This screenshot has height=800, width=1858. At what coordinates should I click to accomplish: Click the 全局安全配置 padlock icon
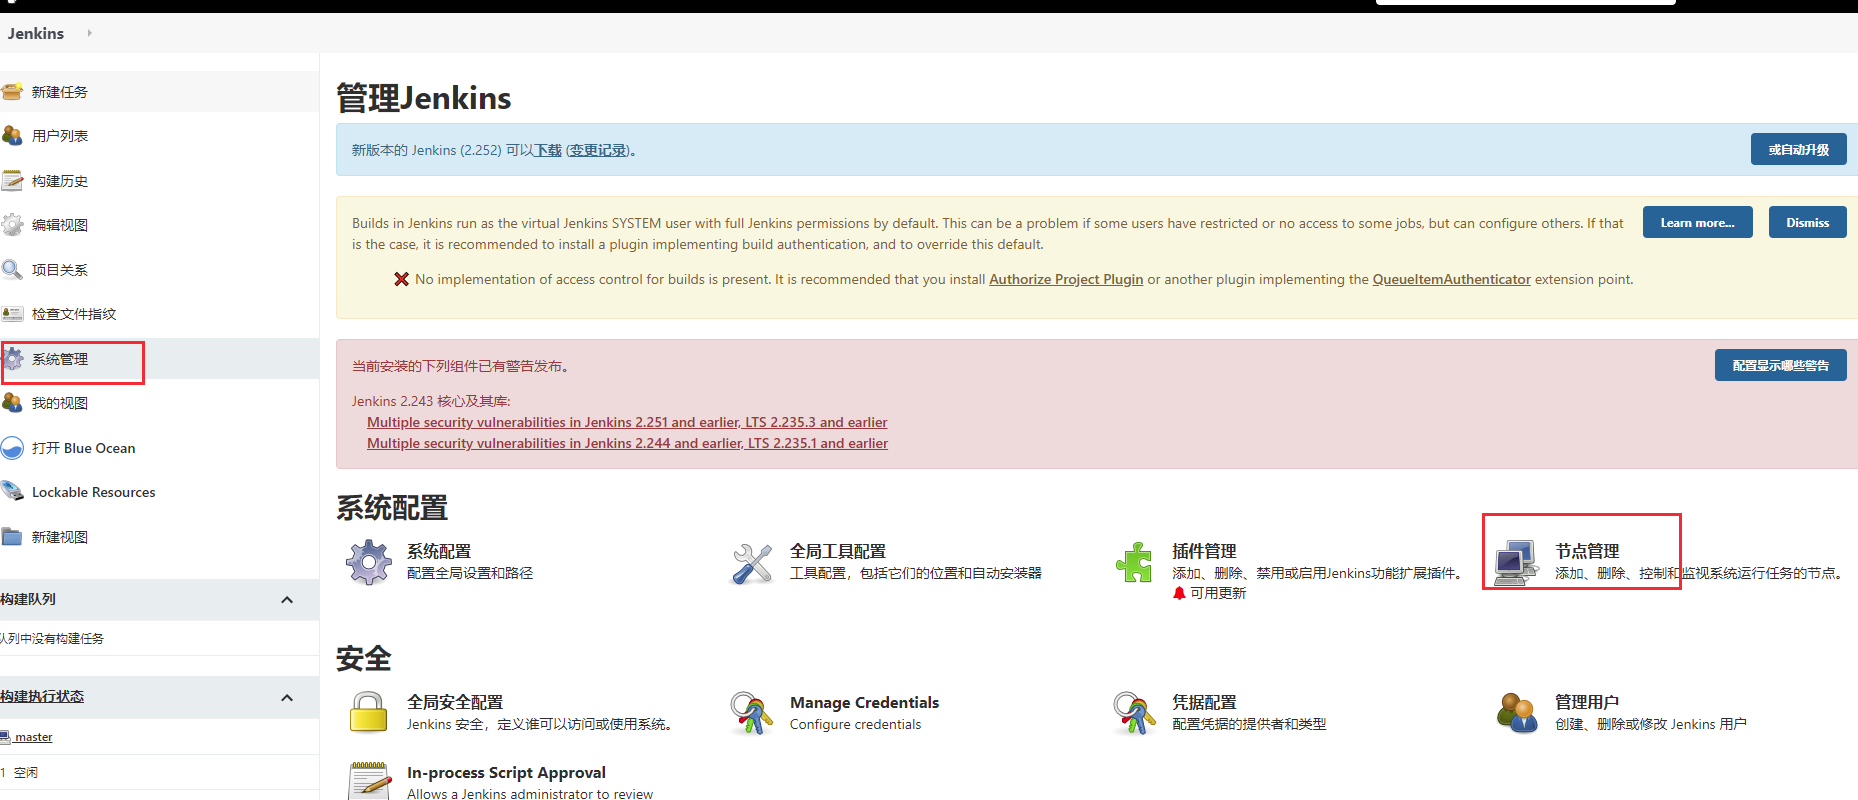pos(368,713)
